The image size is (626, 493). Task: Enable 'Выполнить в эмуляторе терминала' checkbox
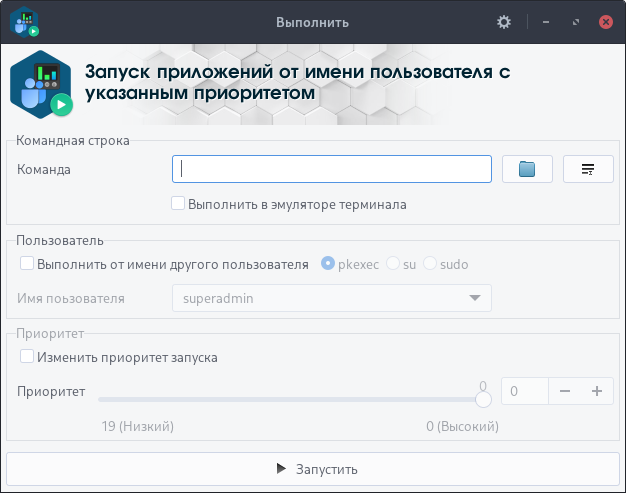pos(179,204)
